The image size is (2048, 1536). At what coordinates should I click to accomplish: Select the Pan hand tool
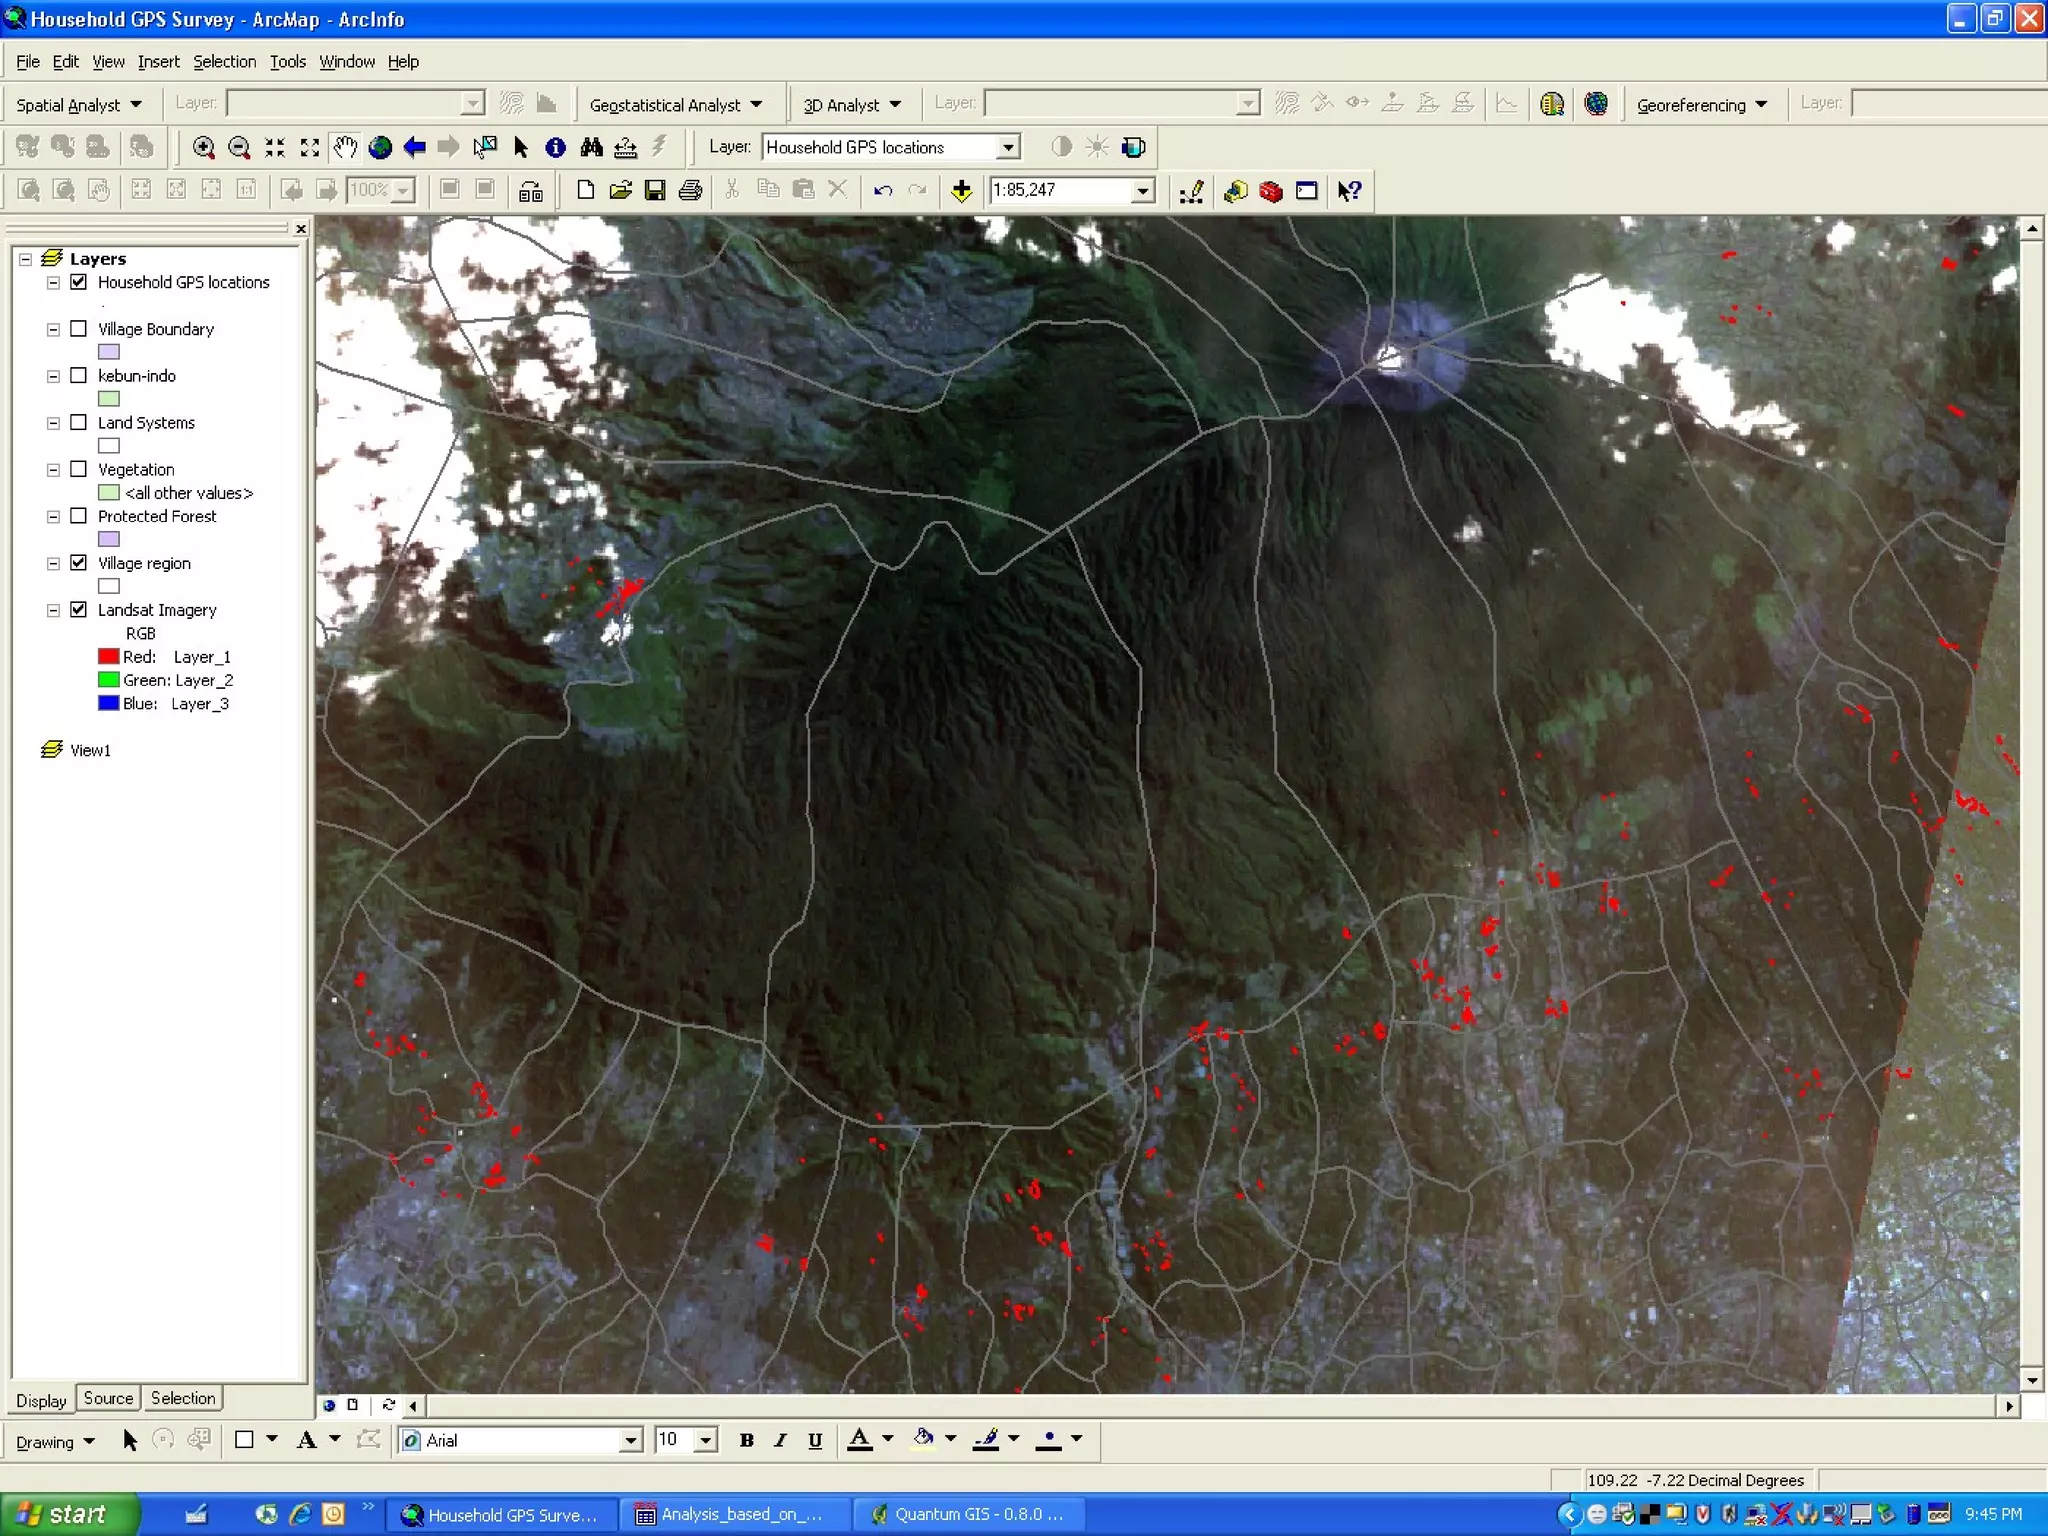pos(345,148)
